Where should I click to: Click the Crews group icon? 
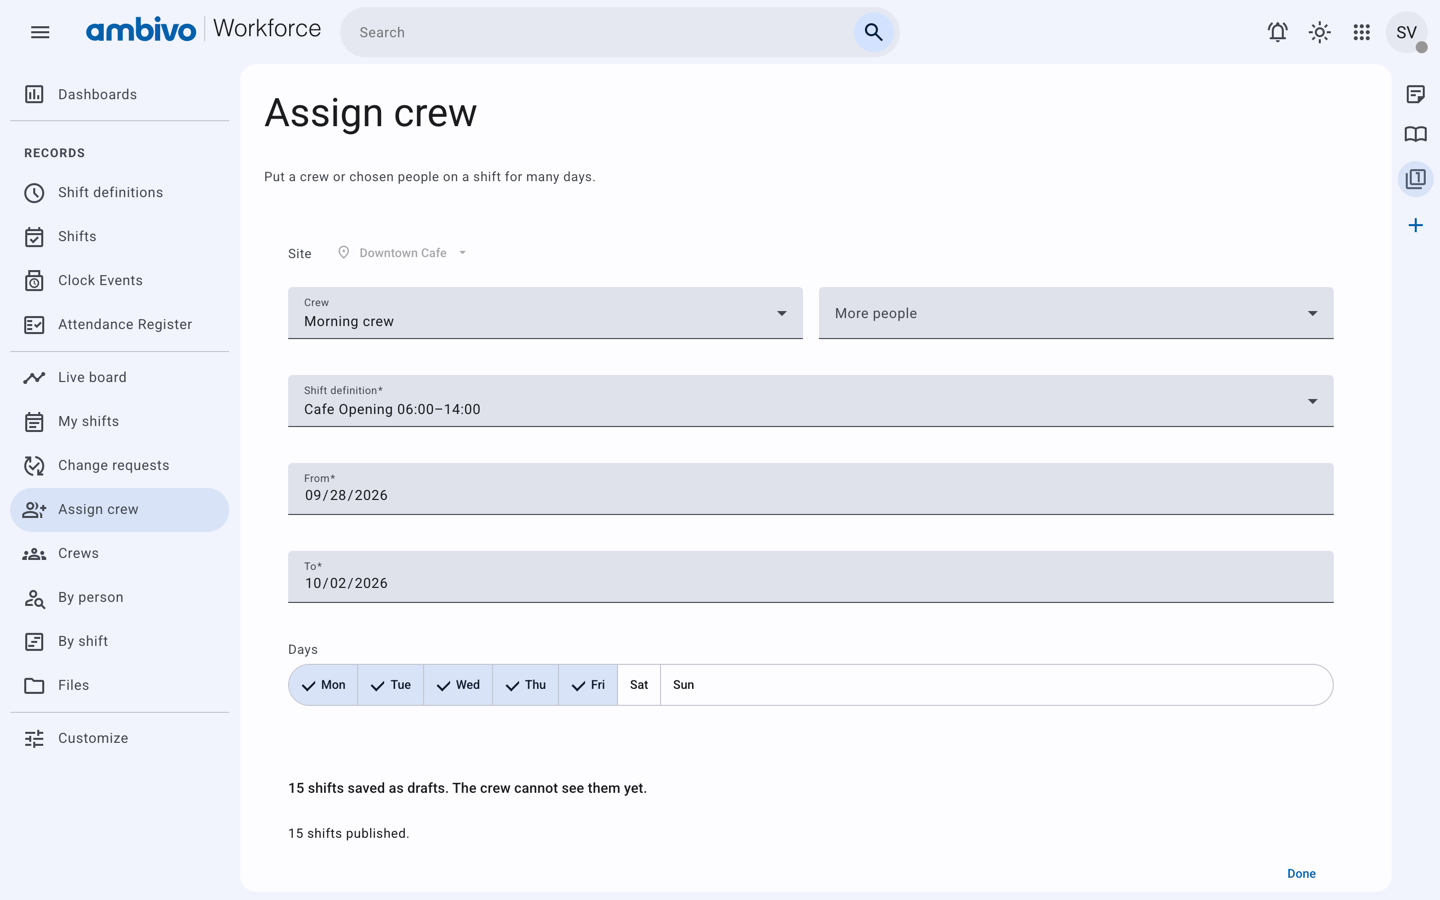pos(34,553)
